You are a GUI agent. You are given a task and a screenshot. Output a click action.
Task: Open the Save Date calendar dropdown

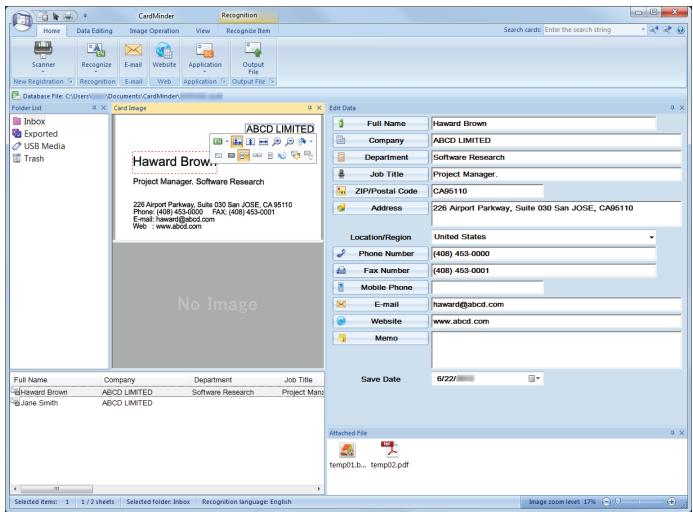534,378
